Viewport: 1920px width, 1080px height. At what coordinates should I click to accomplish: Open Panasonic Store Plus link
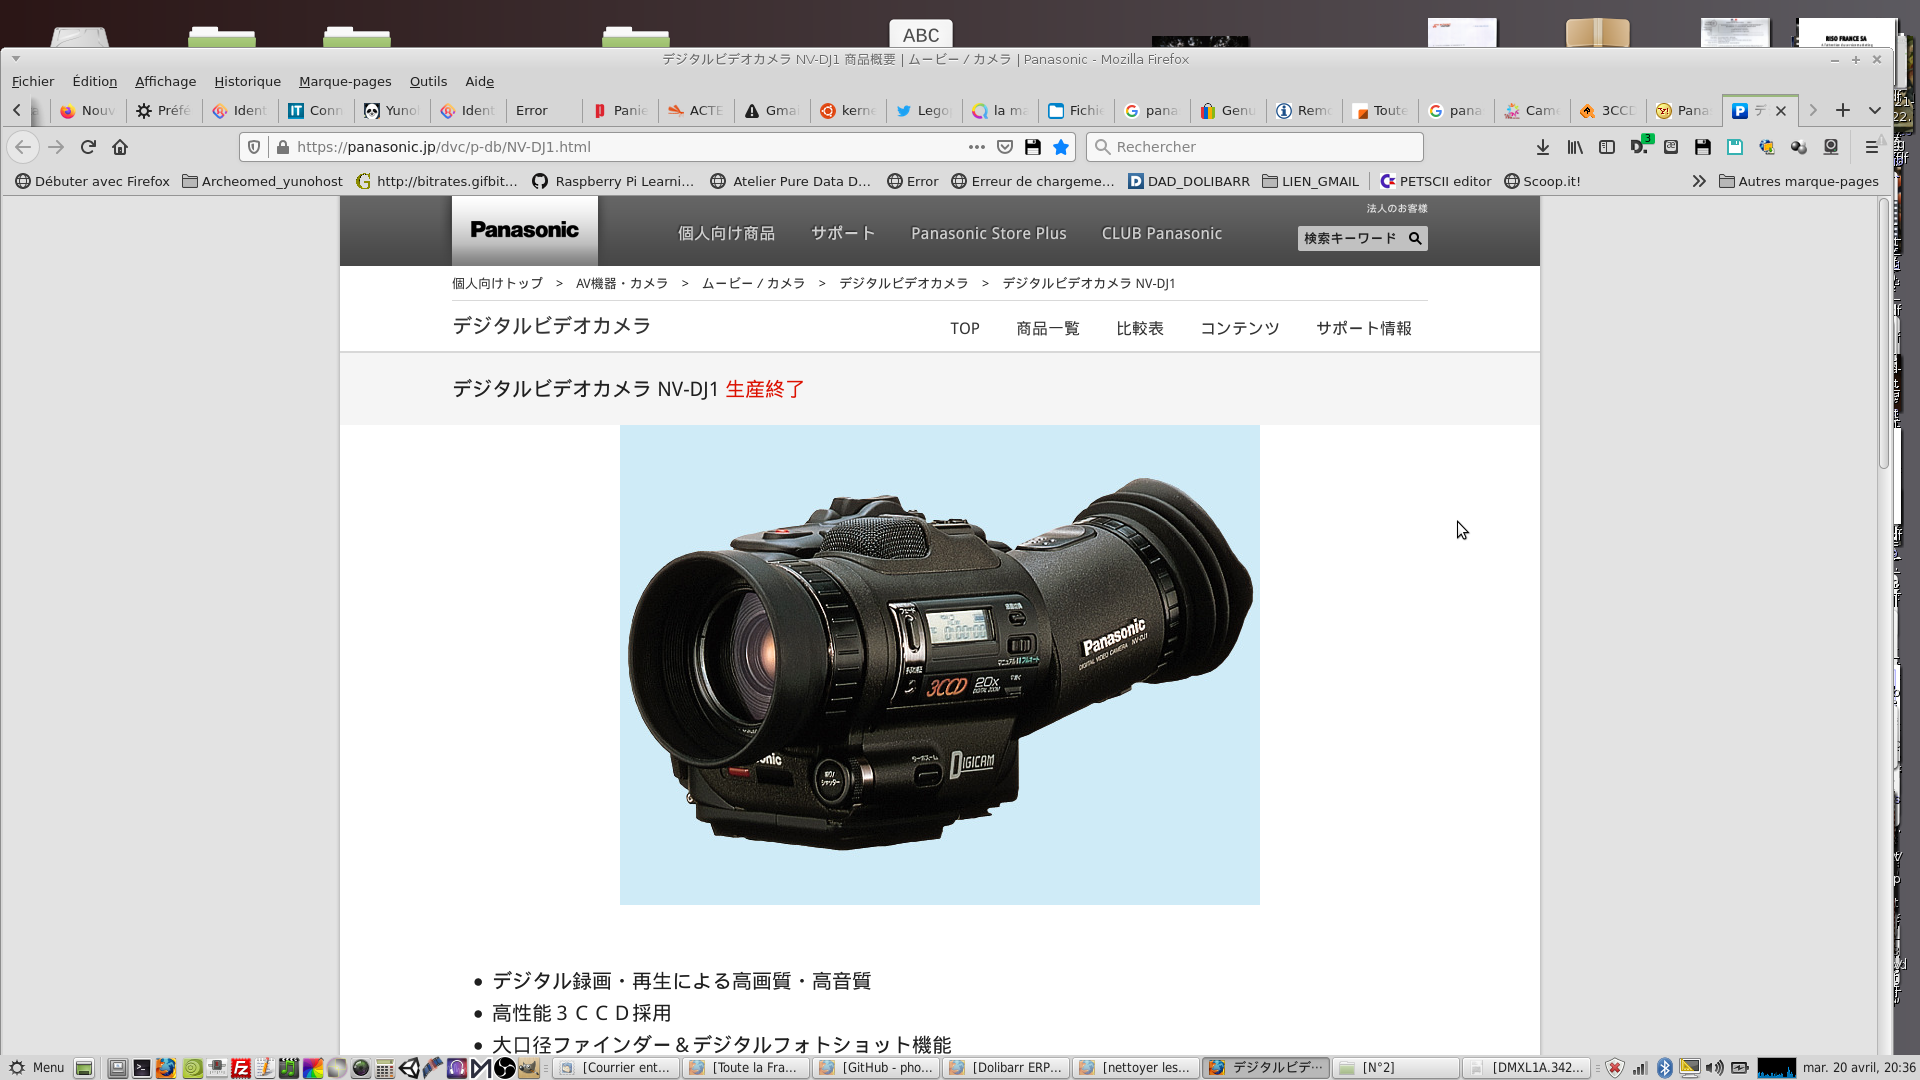pos(988,233)
